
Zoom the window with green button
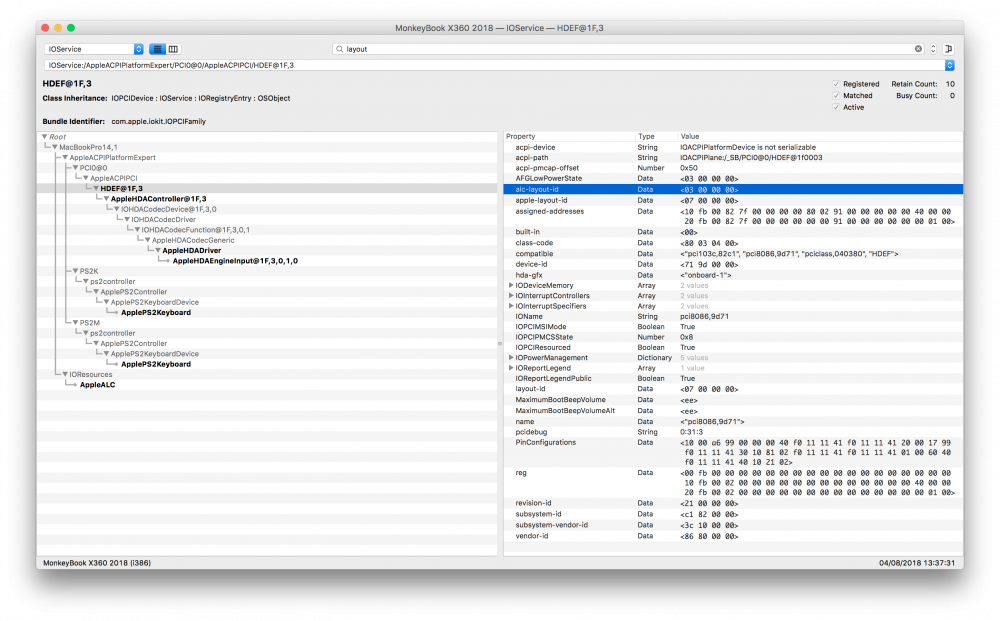(x=71, y=27)
